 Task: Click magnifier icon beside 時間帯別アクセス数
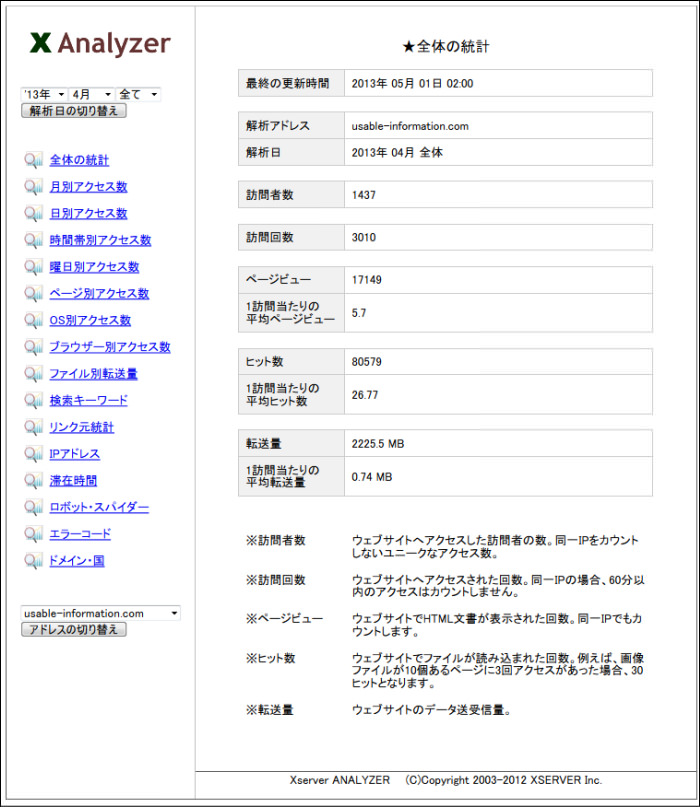coord(33,240)
